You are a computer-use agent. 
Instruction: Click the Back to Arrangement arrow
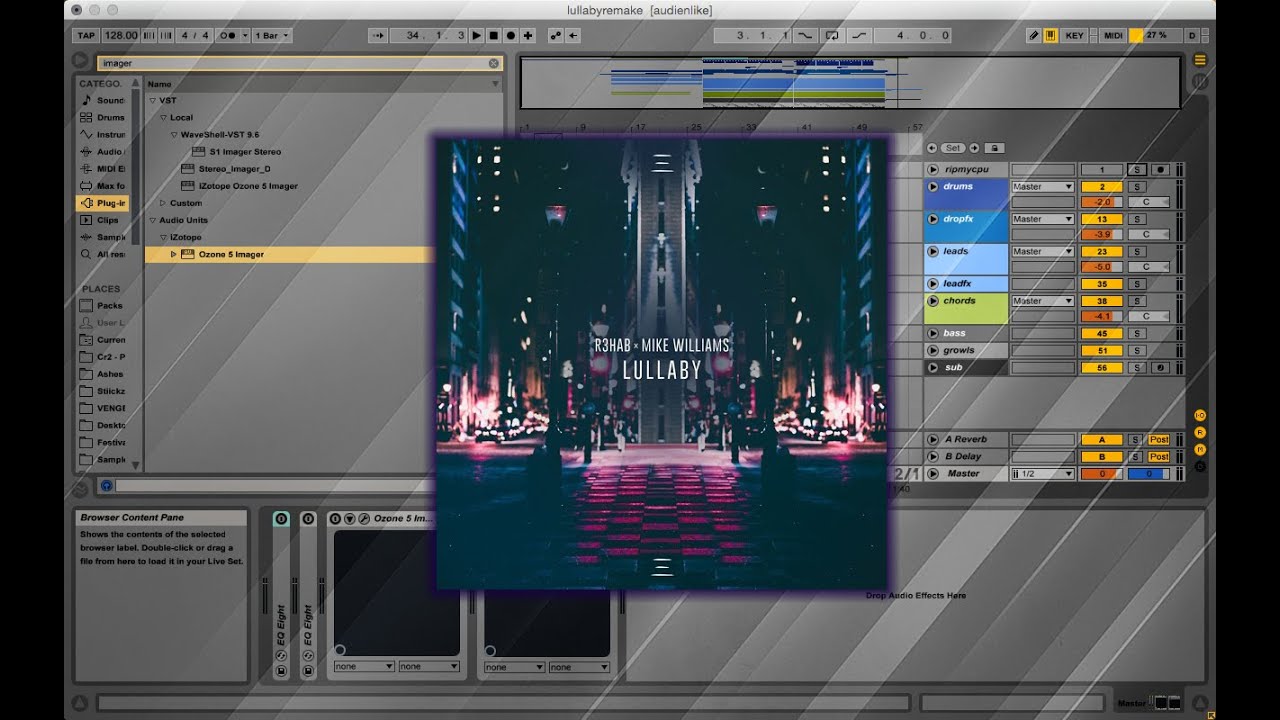pos(574,35)
